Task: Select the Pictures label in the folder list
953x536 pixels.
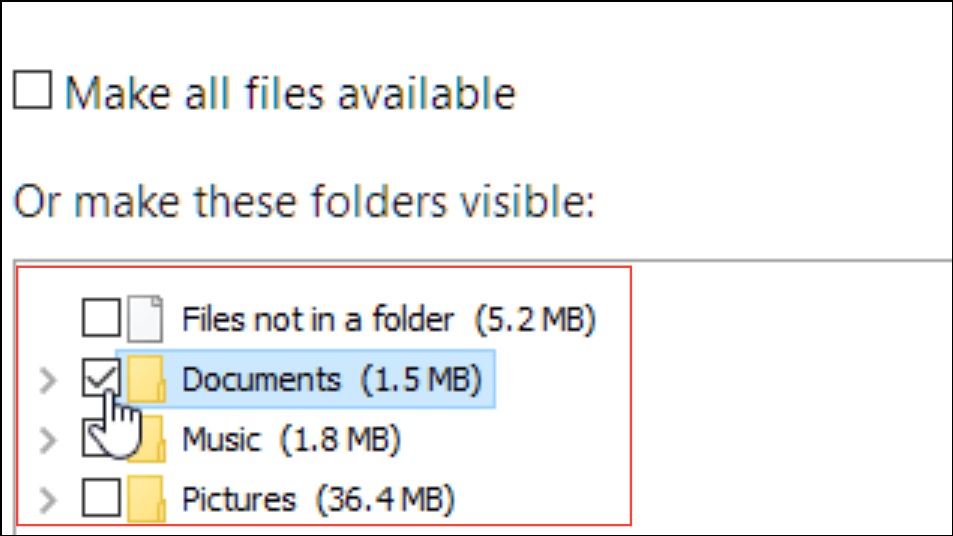Action: click(x=239, y=500)
